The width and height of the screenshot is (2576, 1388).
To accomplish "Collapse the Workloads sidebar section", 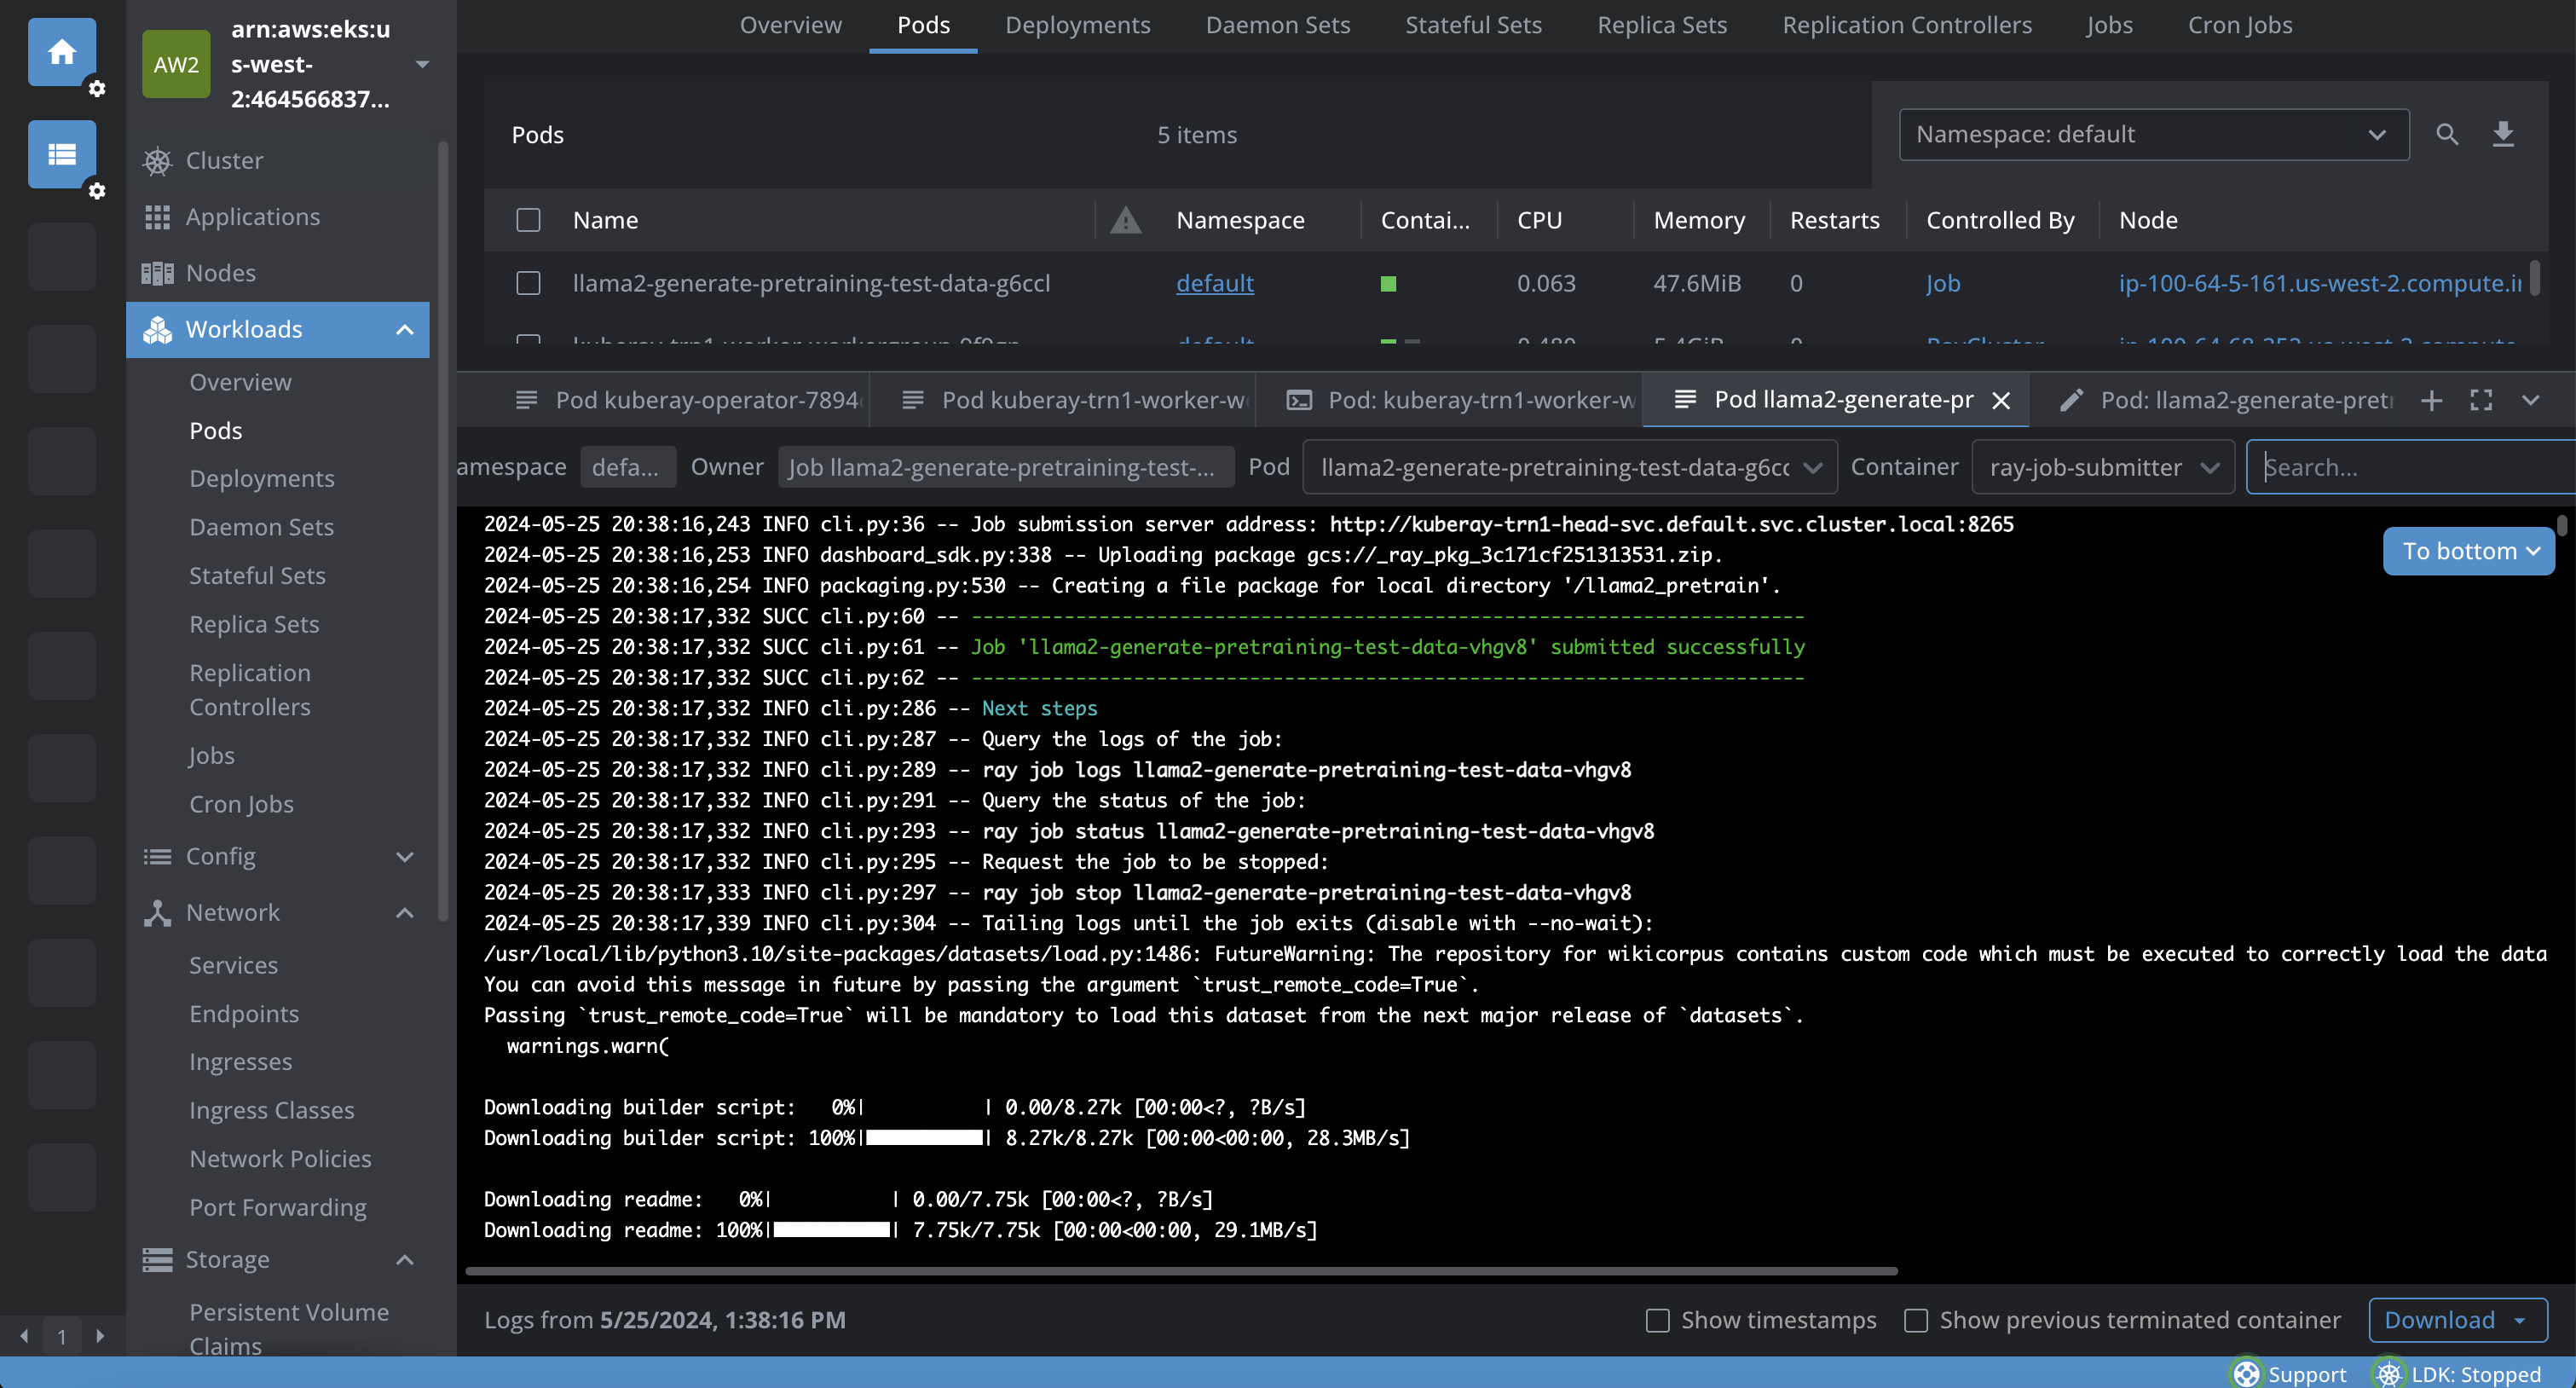I will coord(404,330).
